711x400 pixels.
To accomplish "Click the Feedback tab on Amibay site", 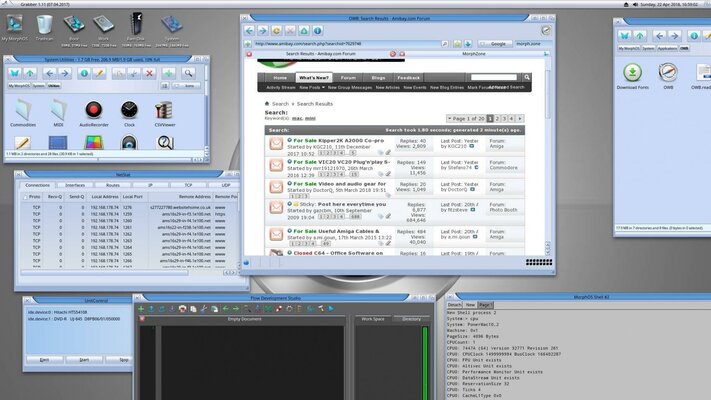I will [409, 78].
